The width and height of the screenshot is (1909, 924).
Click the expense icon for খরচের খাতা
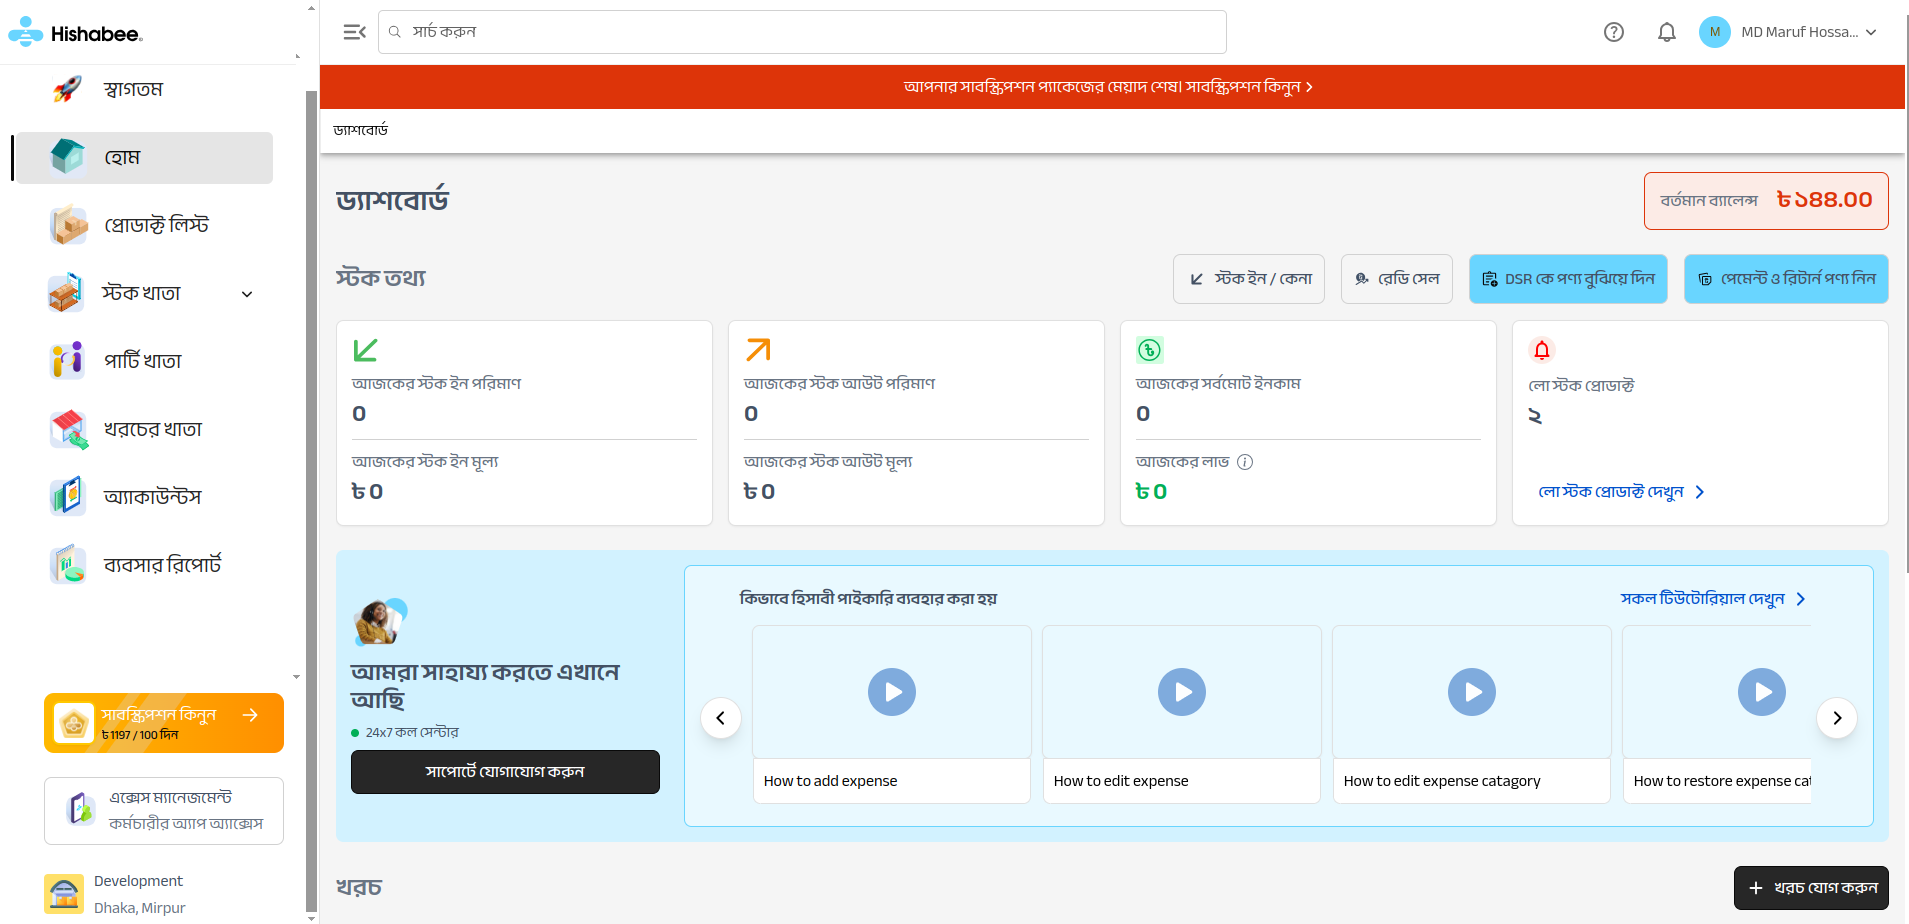[x=69, y=429]
